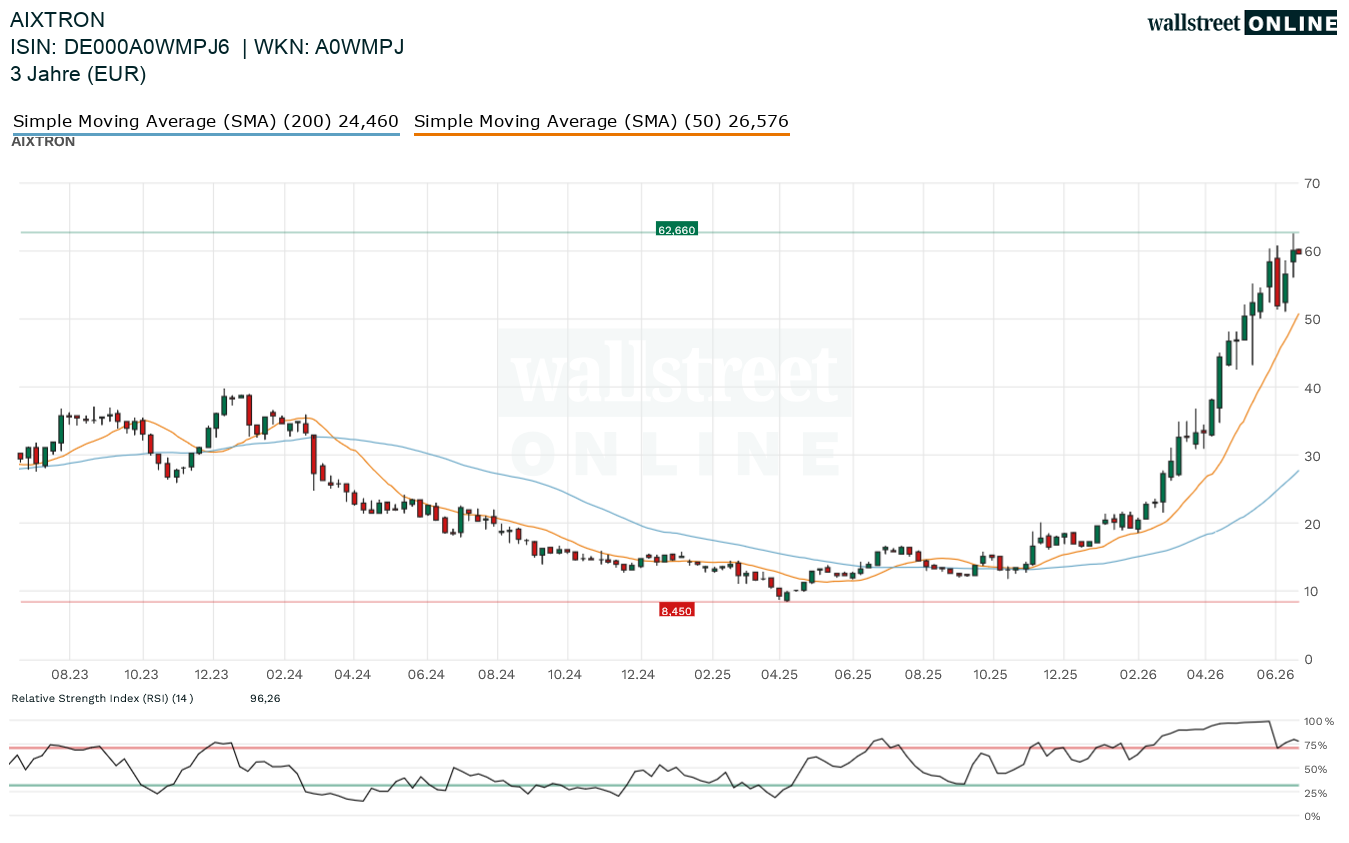Click the 04.25 date axis label
The width and height of the screenshot is (1349, 843).
coord(780,675)
